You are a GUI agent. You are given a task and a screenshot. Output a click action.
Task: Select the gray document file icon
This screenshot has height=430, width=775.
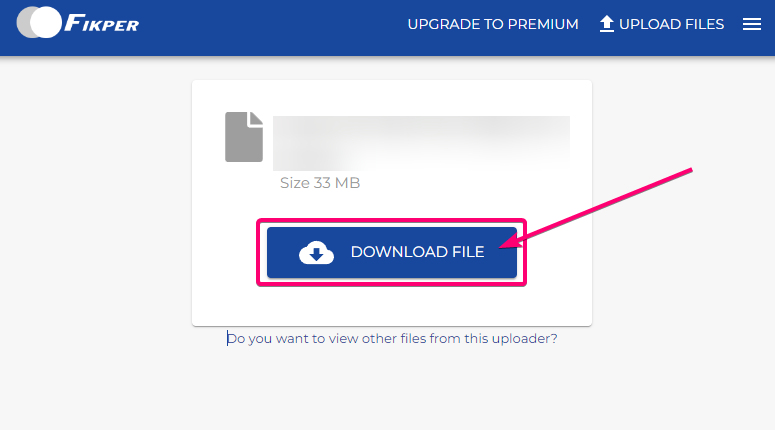pyautogui.click(x=244, y=137)
